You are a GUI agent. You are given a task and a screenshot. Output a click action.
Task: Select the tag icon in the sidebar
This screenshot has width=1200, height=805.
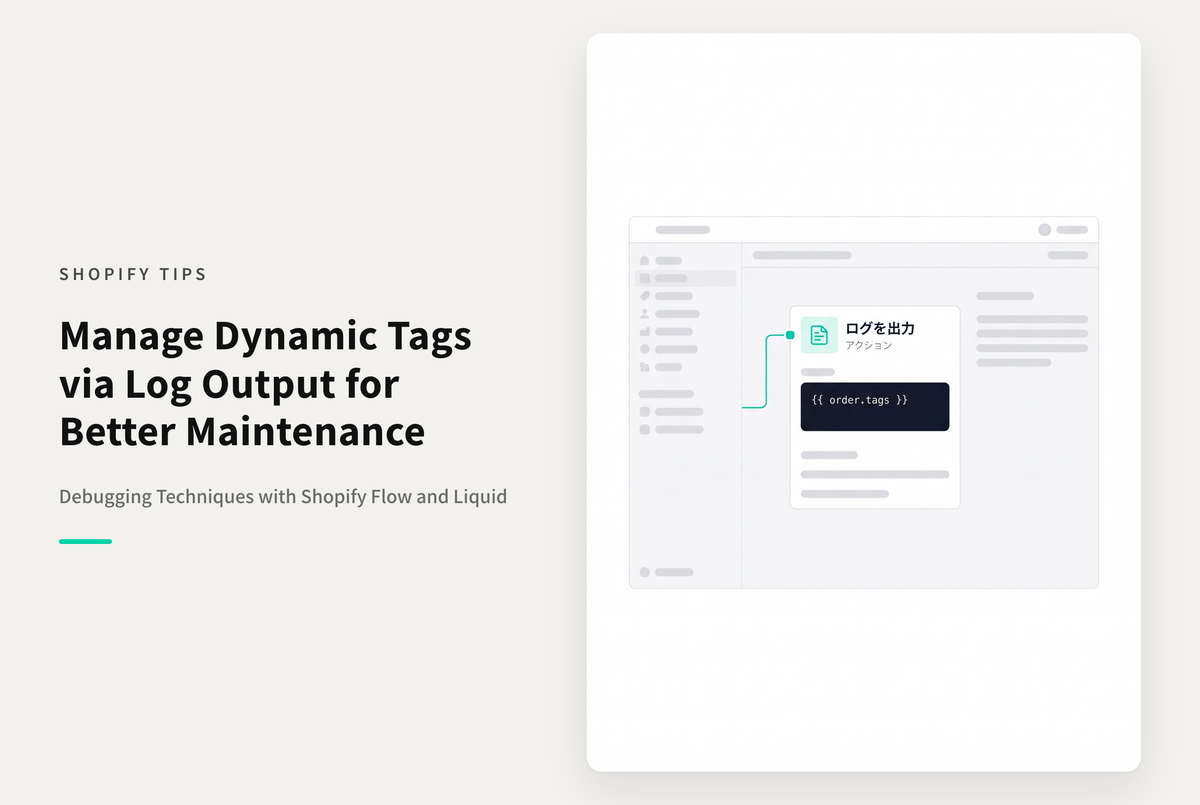[644, 296]
